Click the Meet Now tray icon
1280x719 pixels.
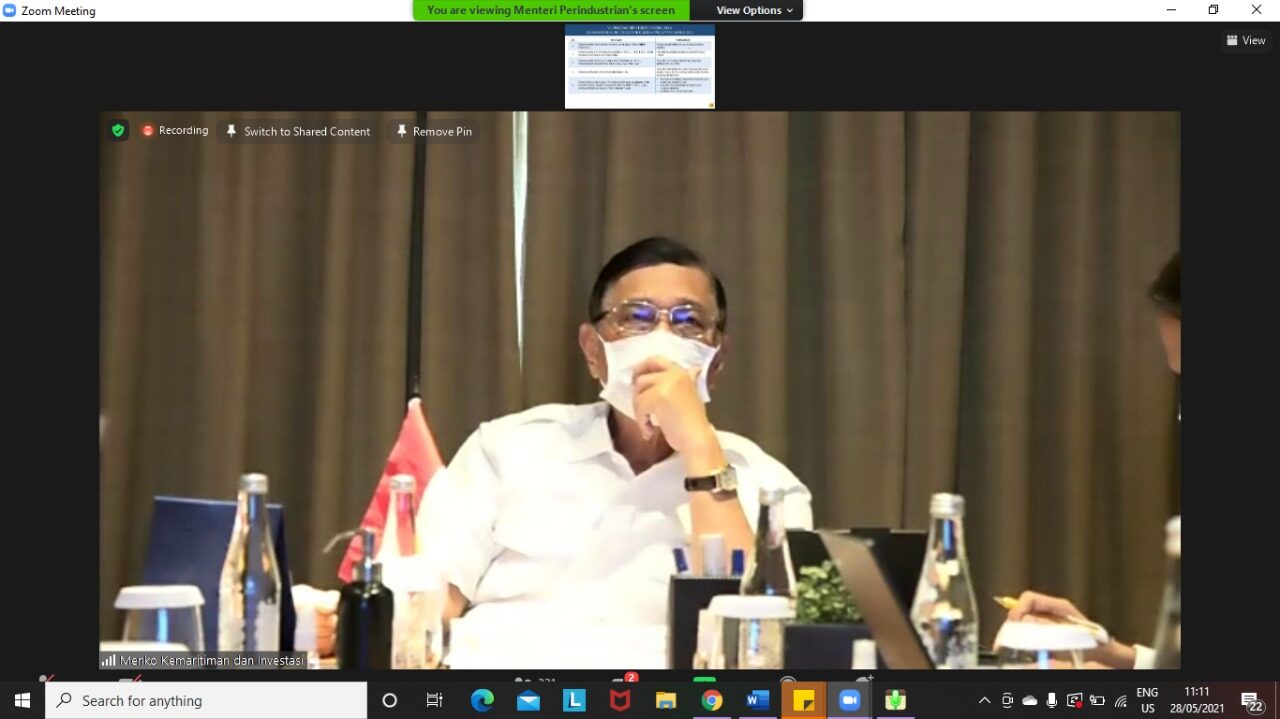tap(1007, 701)
